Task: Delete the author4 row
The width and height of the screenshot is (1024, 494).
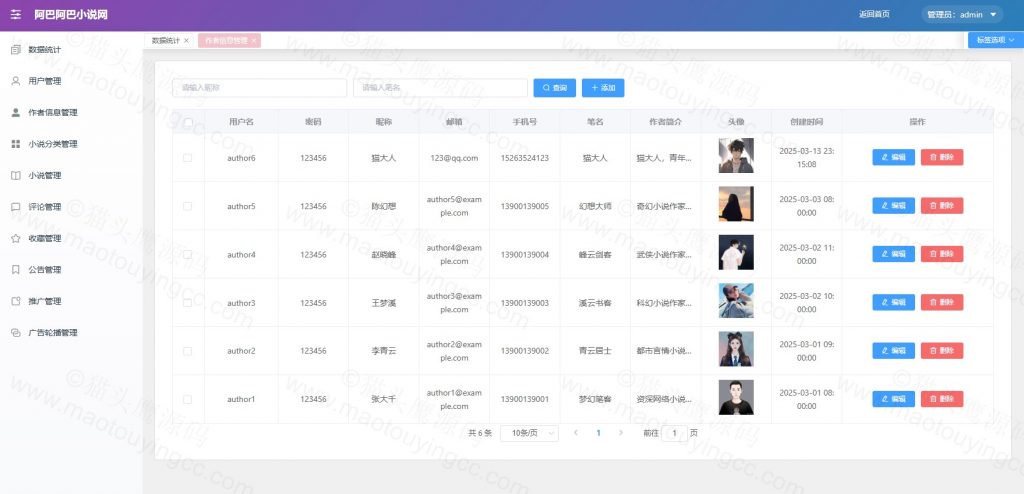Action: coord(942,254)
